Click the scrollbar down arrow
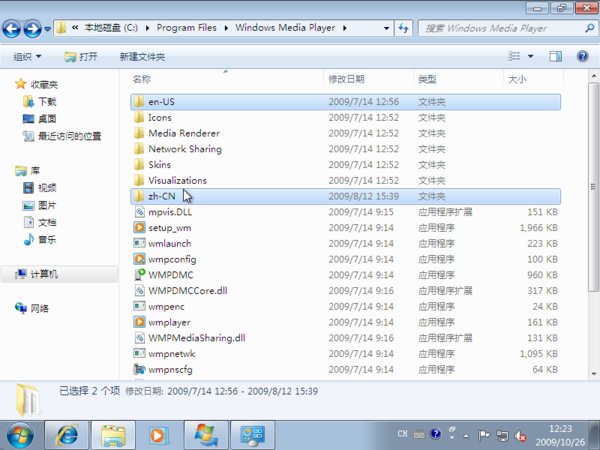600x450 pixels. [593, 374]
